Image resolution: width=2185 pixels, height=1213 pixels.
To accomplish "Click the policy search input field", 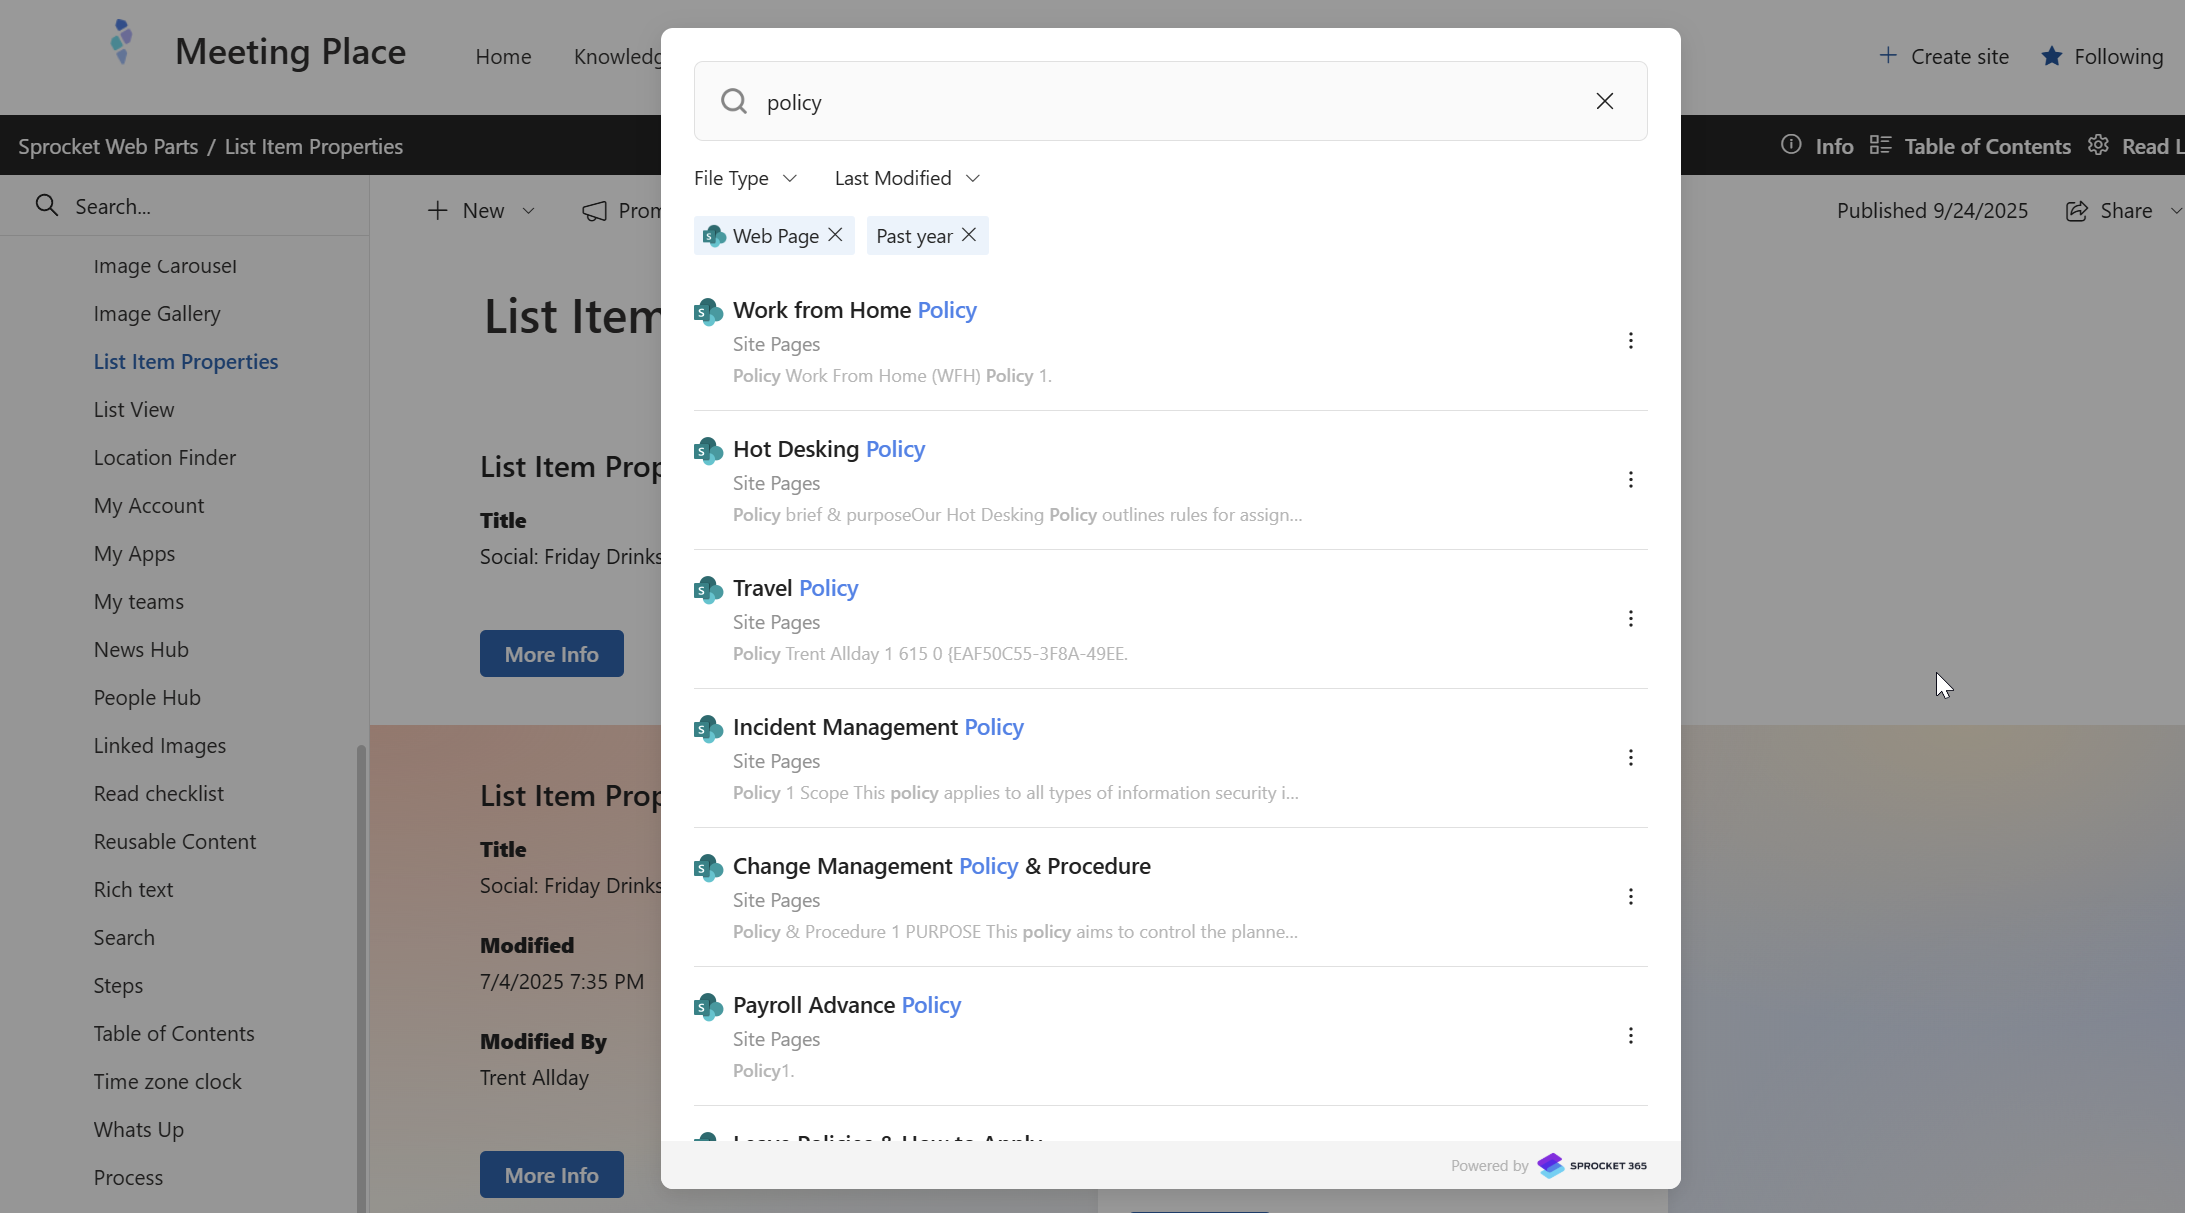I will click(x=1170, y=102).
